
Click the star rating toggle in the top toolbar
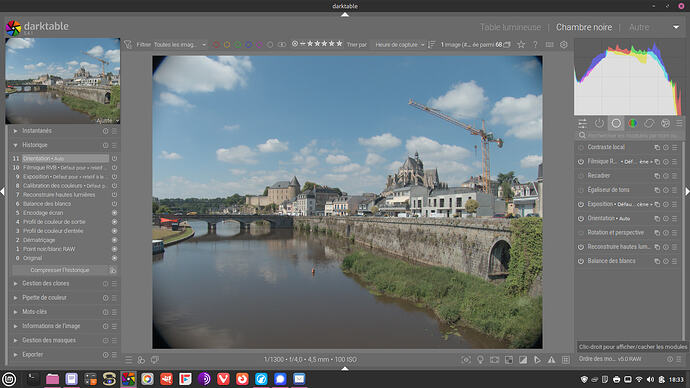(x=521, y=44)
